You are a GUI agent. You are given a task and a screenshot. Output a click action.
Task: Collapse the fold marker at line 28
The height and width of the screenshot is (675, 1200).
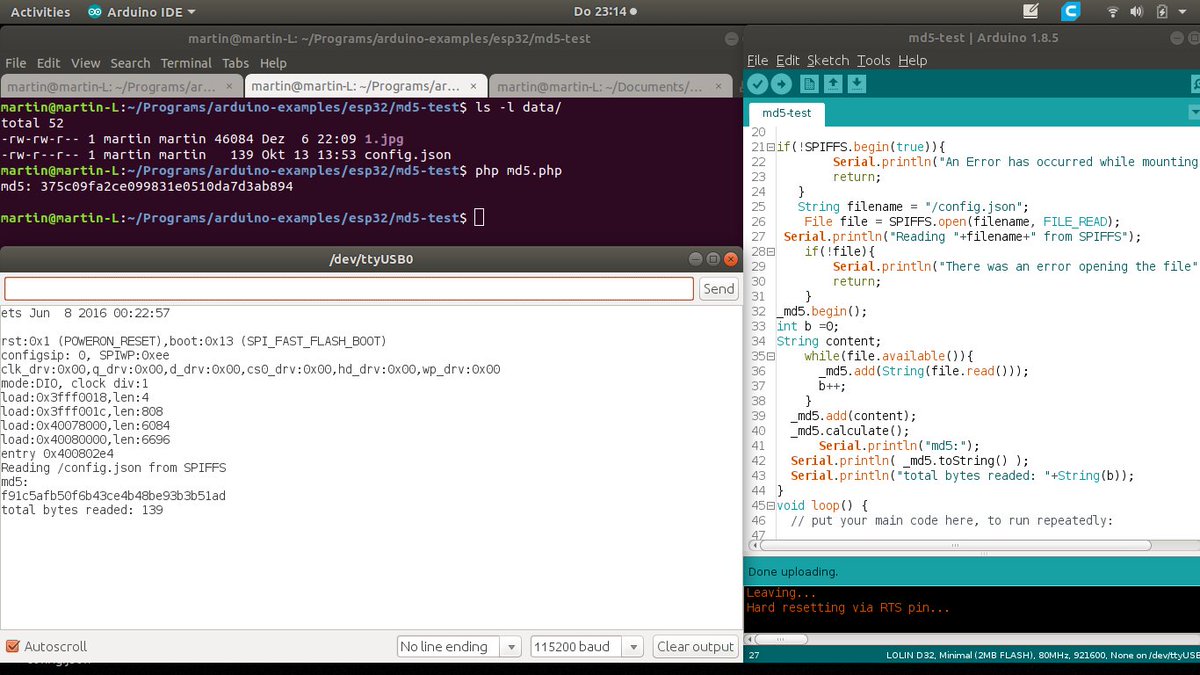[x=772, y=252]
